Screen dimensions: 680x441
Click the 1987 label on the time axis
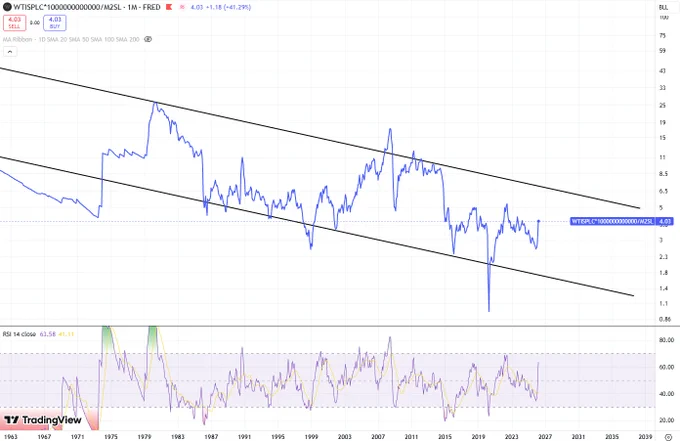(x=211, y=436)
